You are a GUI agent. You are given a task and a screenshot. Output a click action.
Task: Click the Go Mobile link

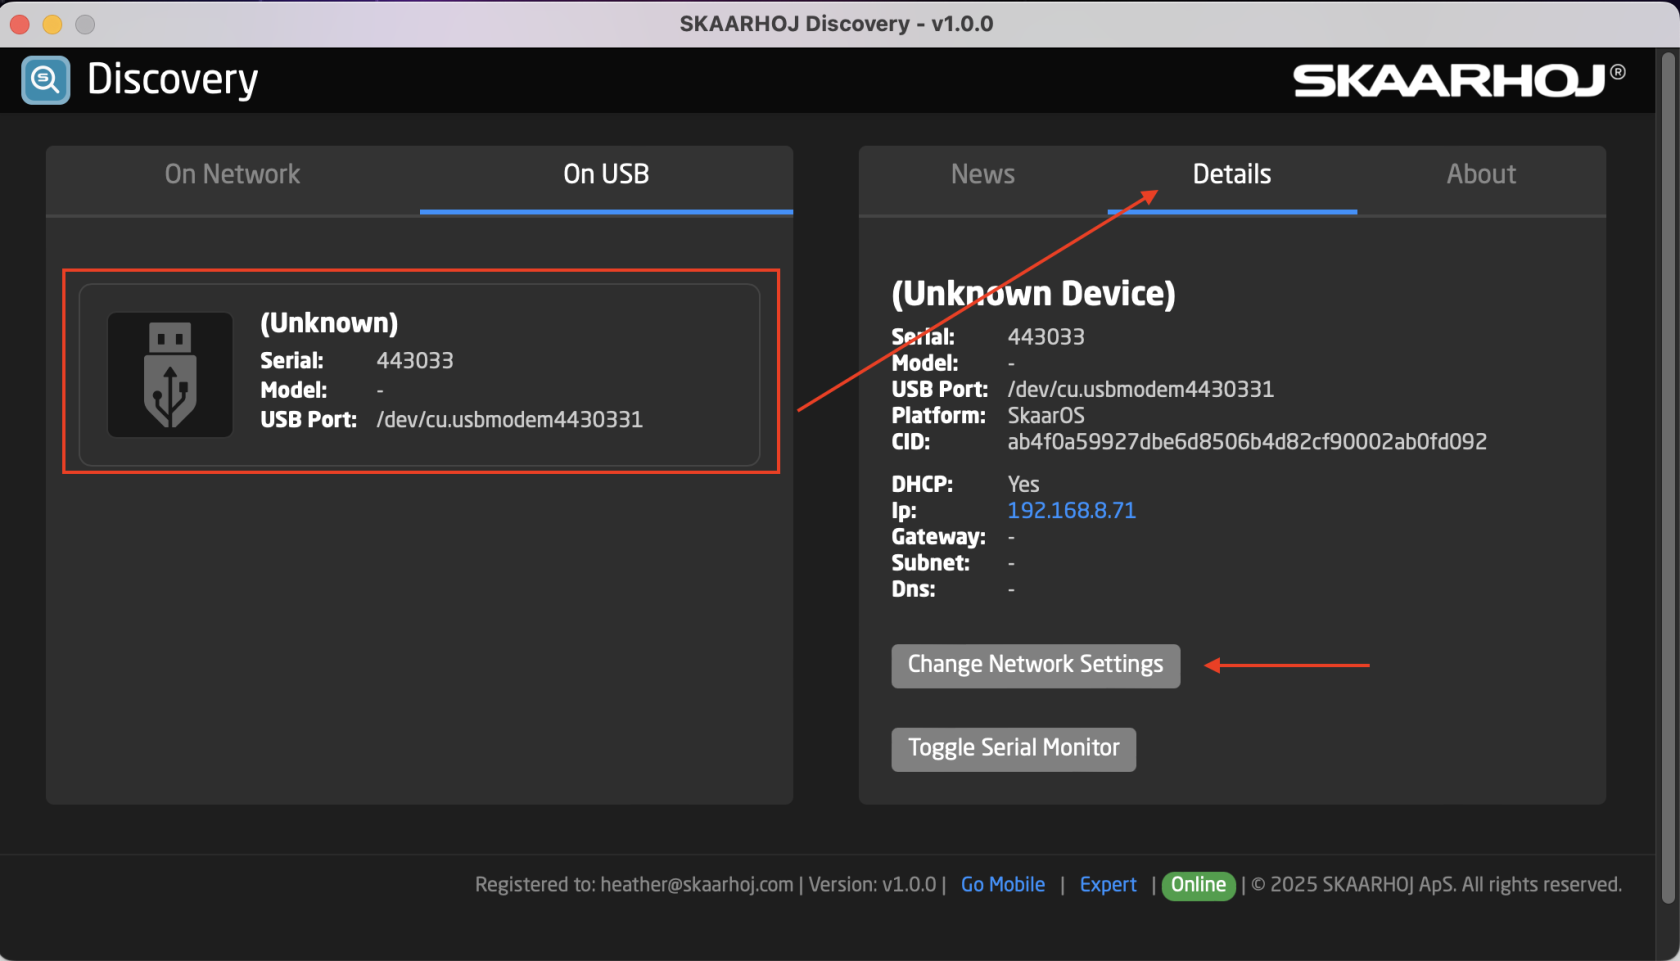point(1002,885)
